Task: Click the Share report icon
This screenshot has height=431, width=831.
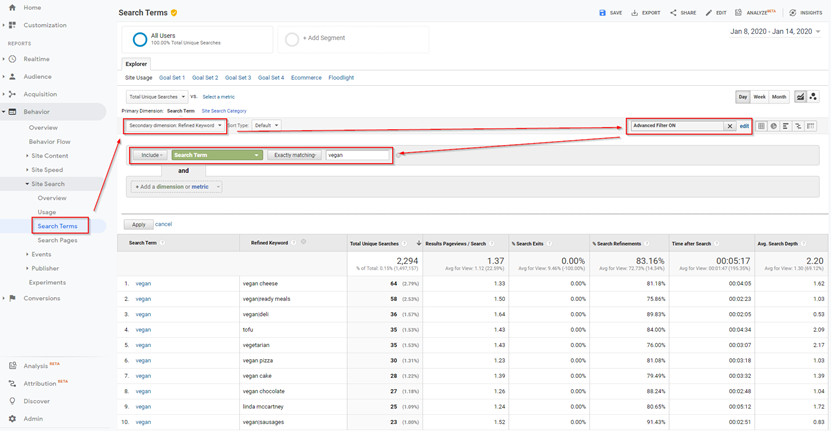Action: (673, 13)
